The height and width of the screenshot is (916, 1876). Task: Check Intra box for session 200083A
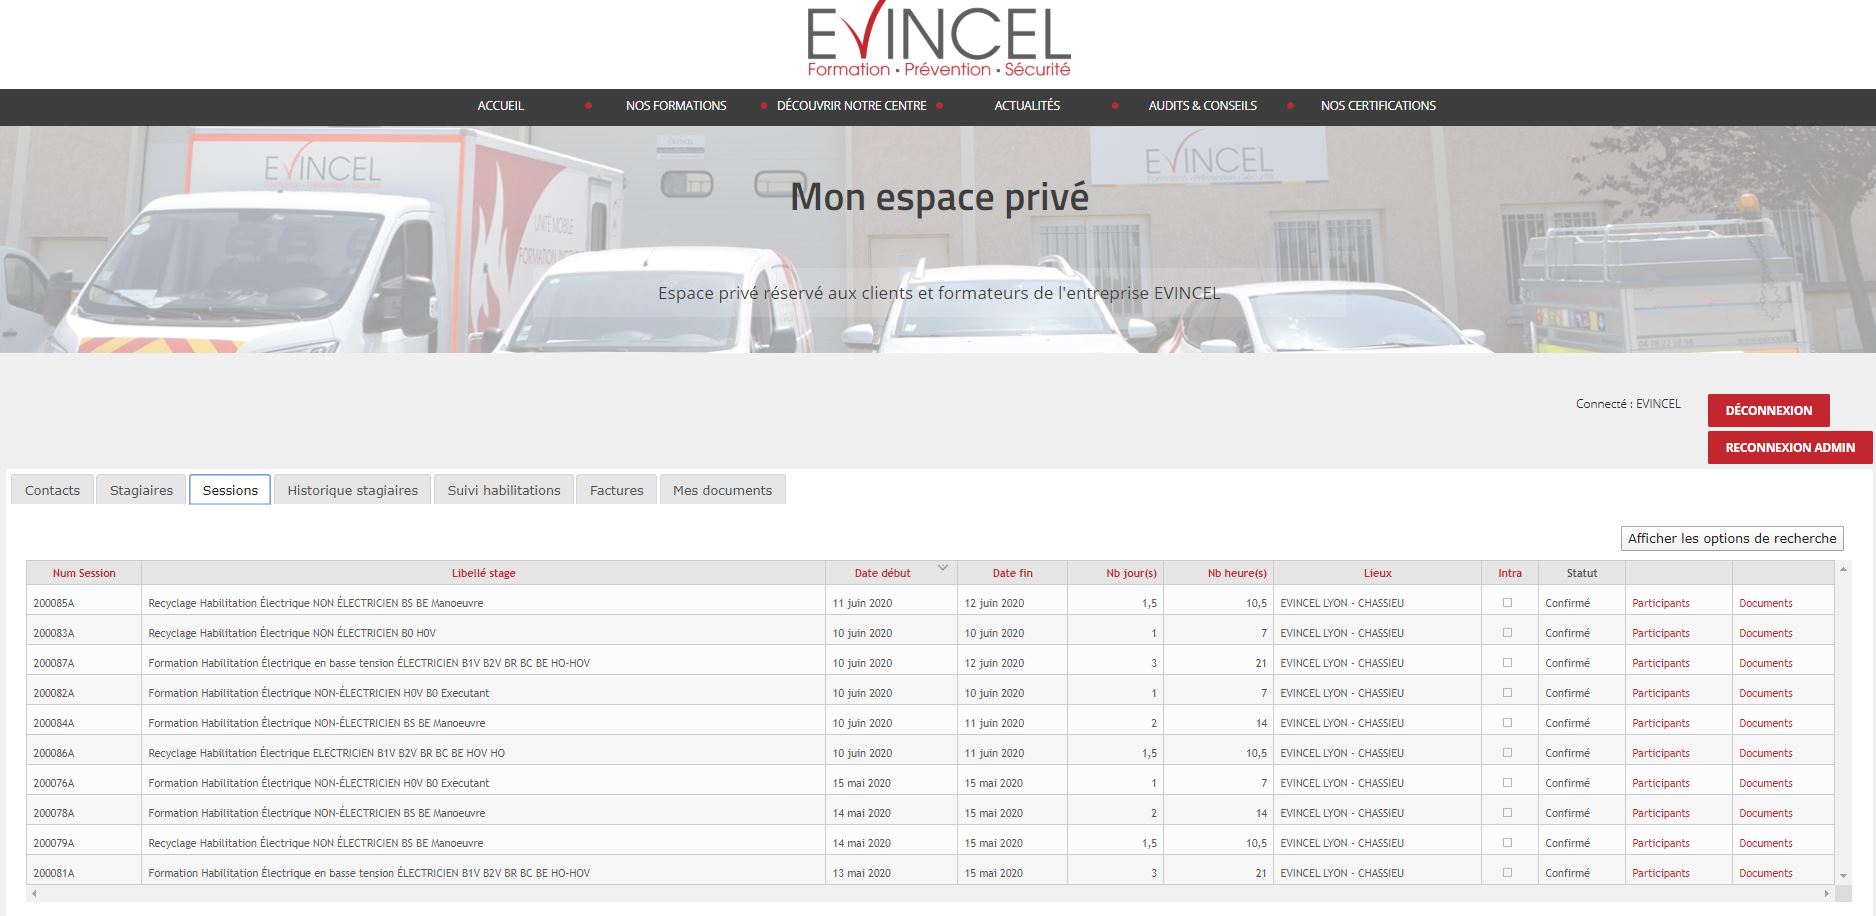click(x=1508, y=633)
